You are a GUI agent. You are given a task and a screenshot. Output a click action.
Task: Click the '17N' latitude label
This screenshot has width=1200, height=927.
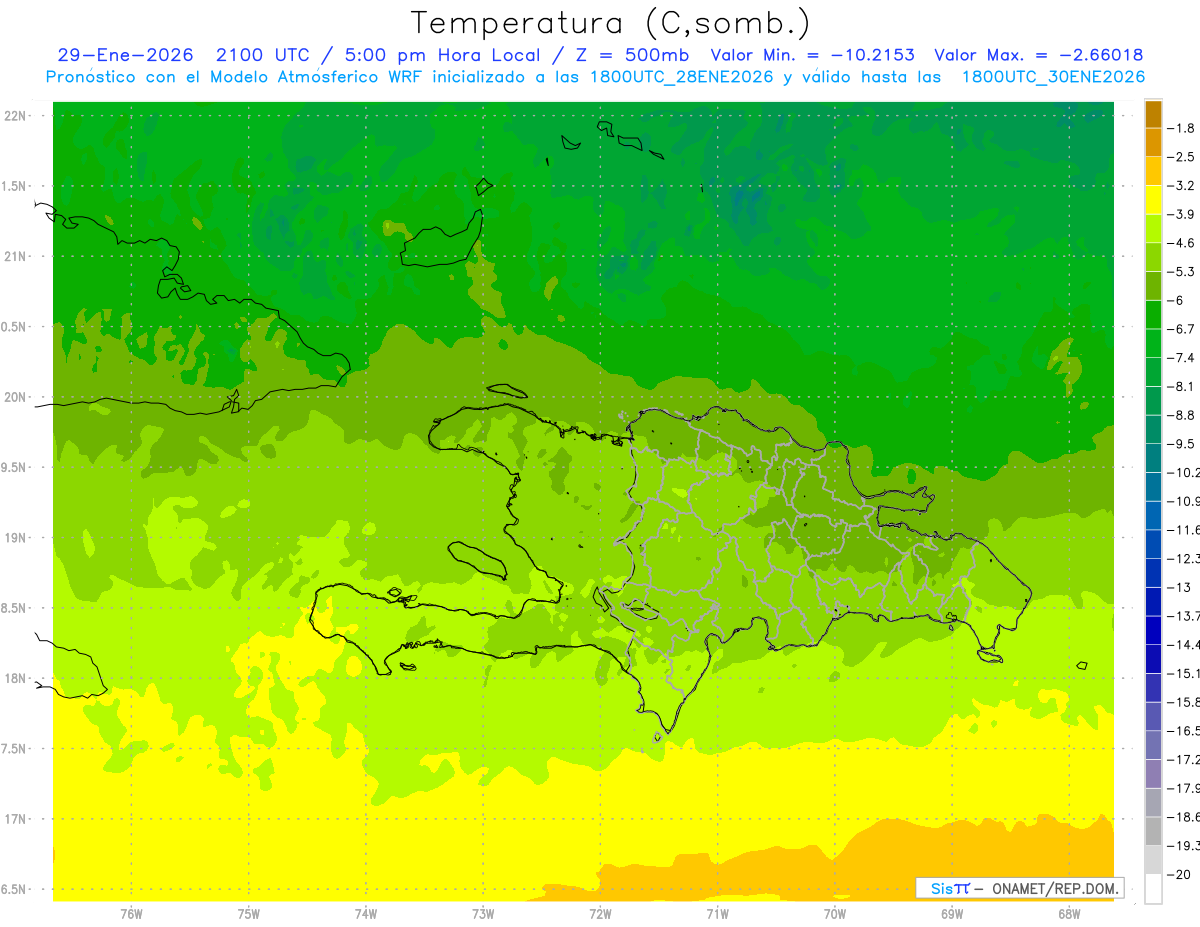point(14,819)
